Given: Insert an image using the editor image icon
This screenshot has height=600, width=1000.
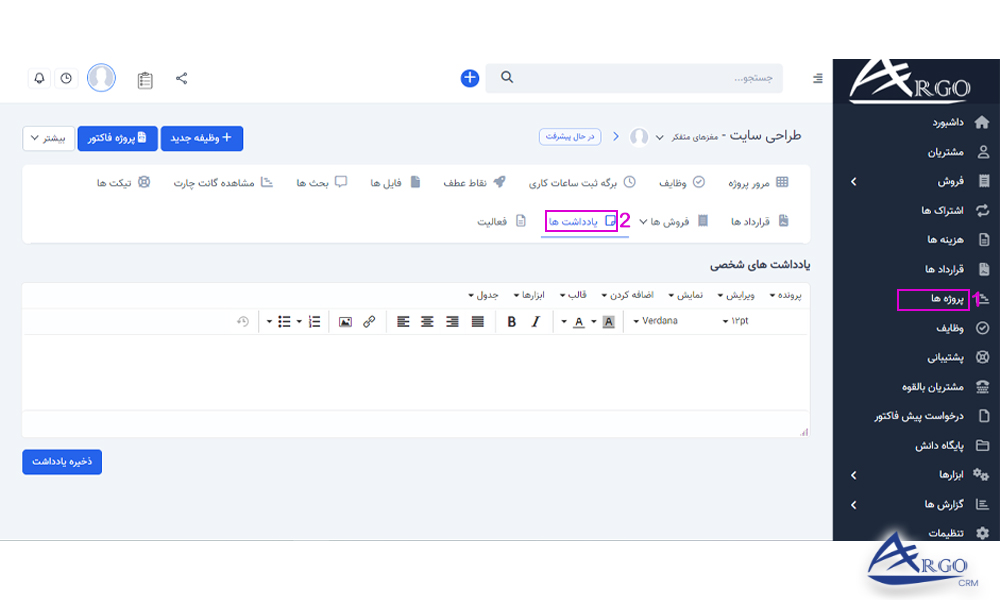Looking at the screenshot, I should pos(346,322).
